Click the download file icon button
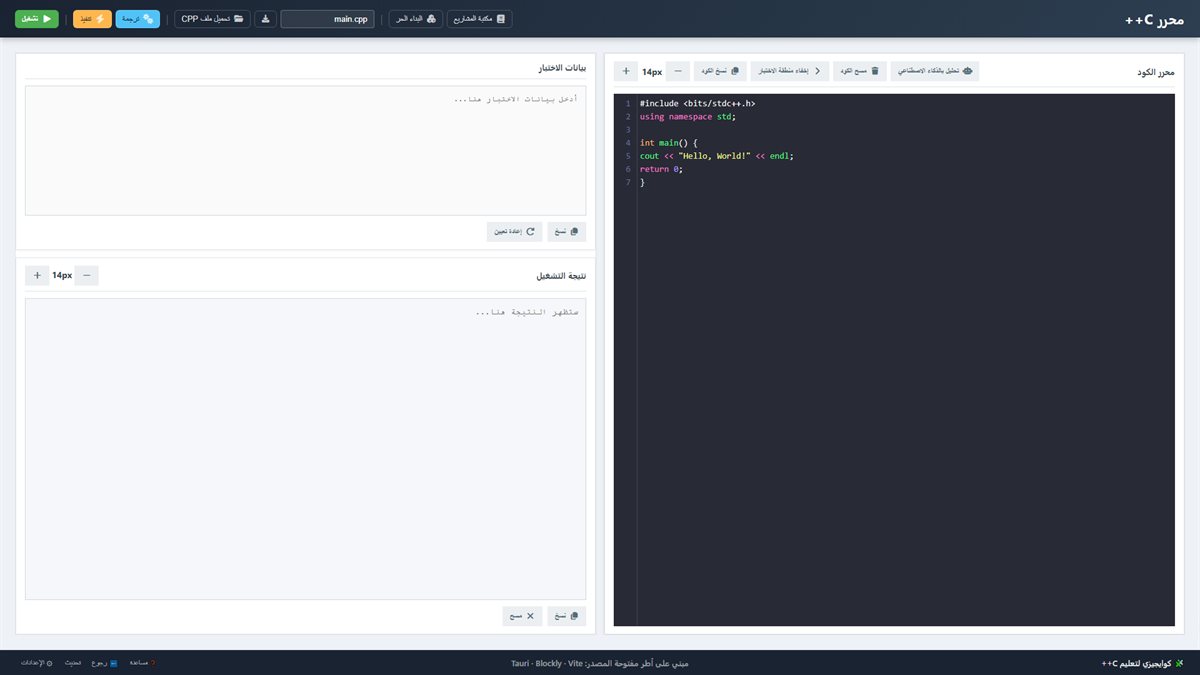This screenshot has height=675, width=1200. 265,18
